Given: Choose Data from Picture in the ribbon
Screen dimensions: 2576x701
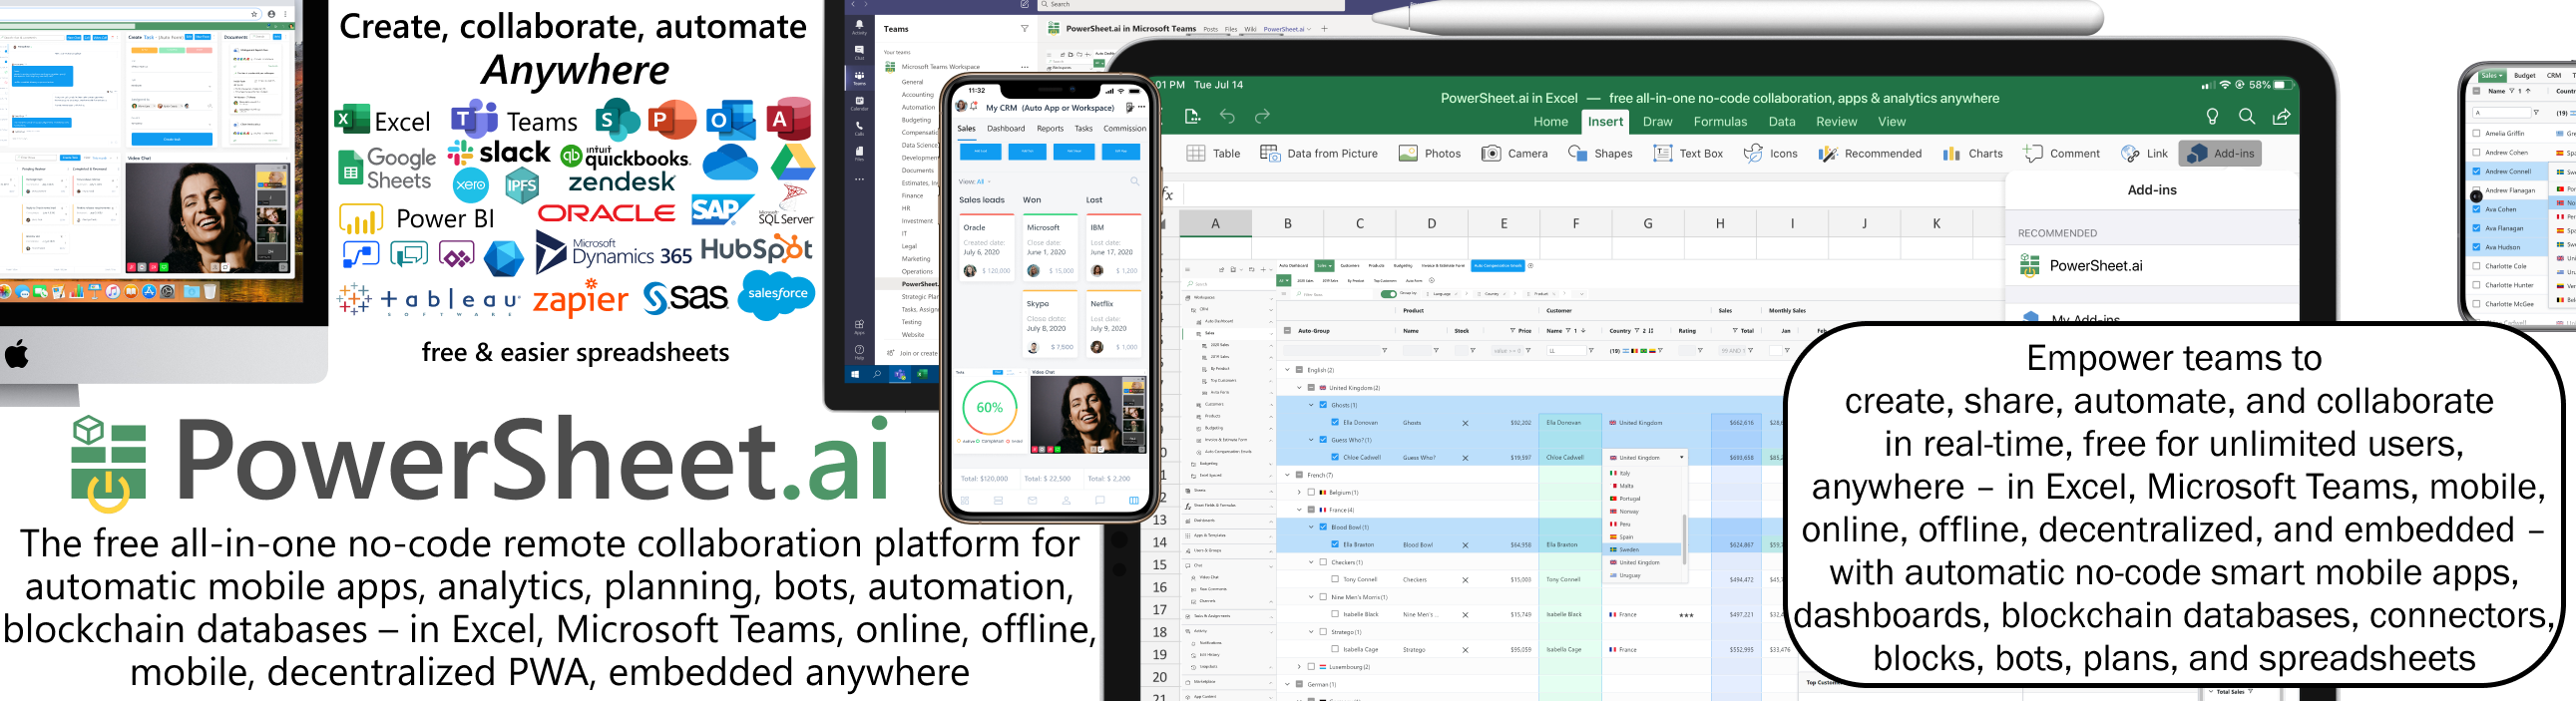Looking at the screenshot, I should pos(1319,153).
